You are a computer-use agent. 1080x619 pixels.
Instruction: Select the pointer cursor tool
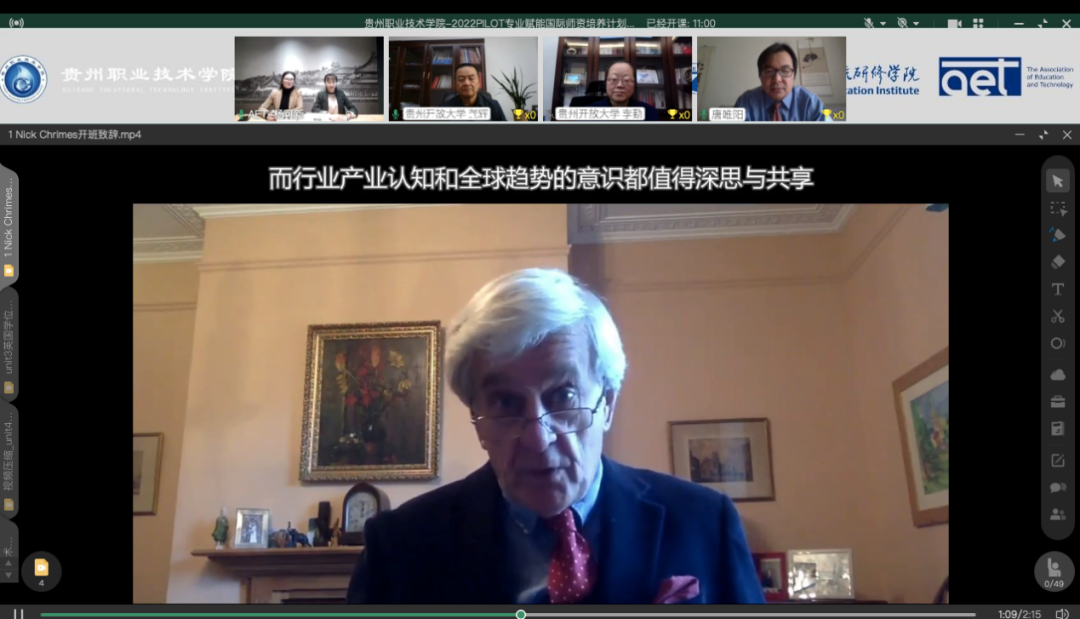click(x=1057, y=181)
